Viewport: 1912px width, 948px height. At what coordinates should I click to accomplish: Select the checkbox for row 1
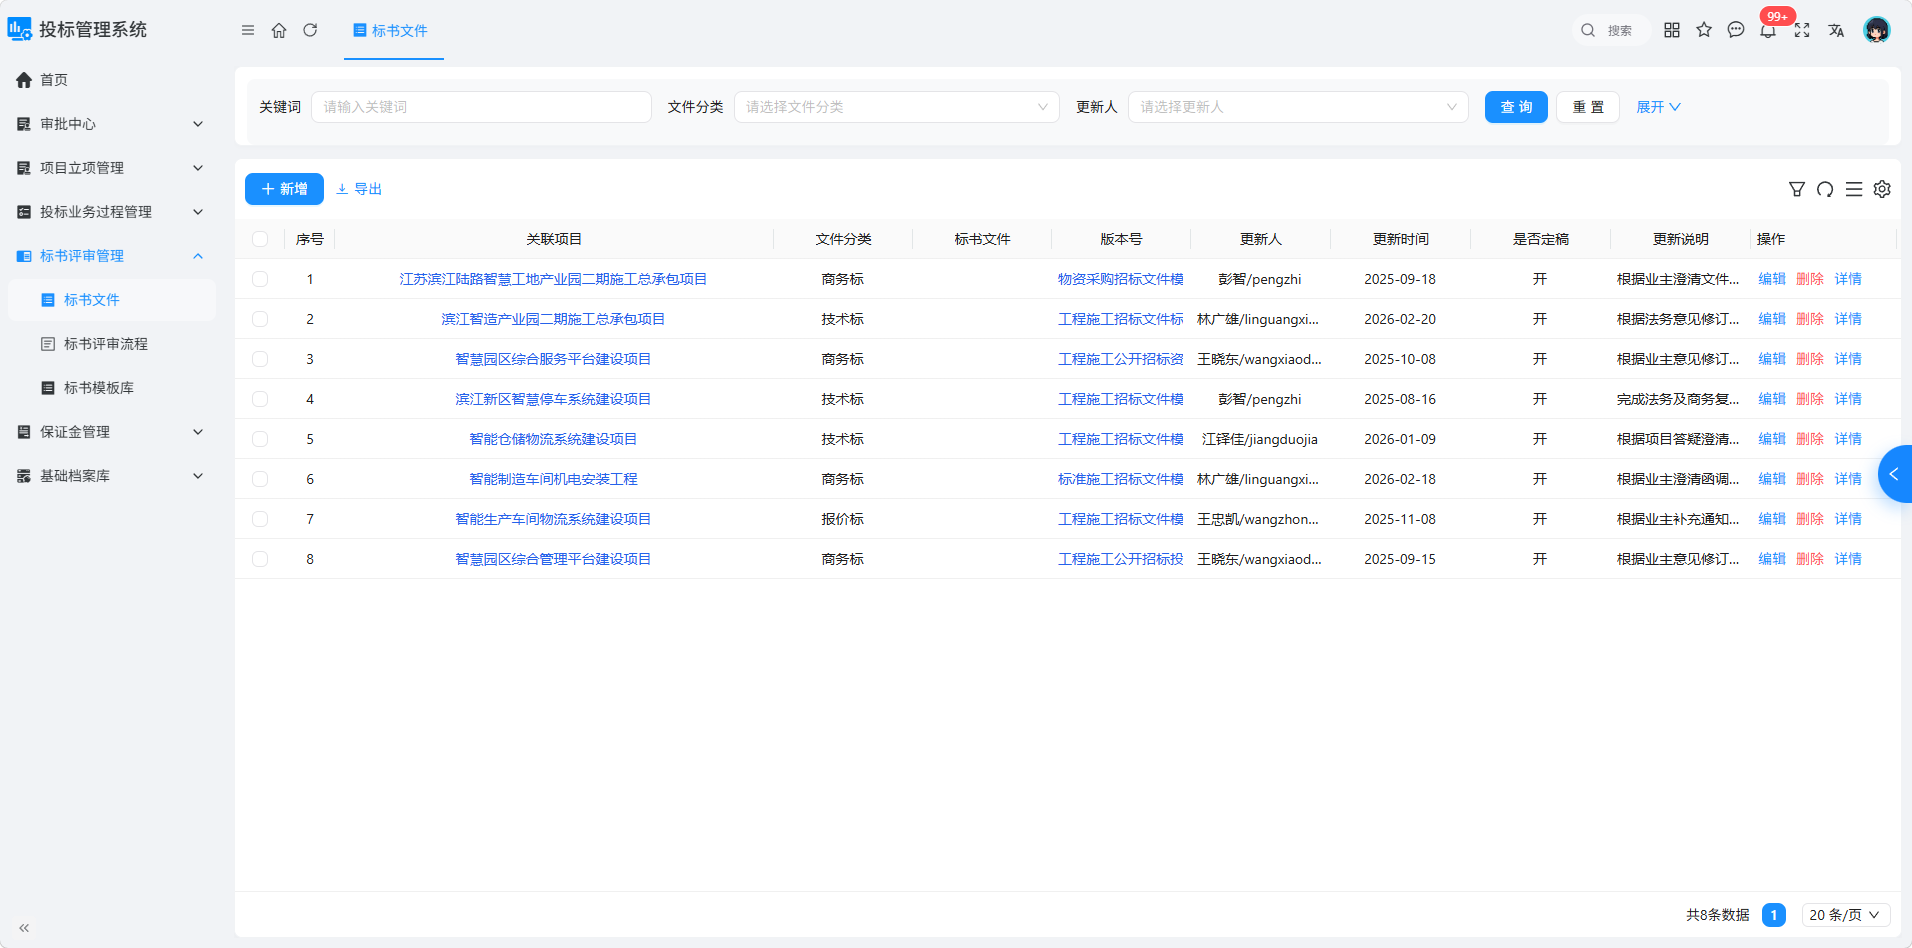(260, 279)
